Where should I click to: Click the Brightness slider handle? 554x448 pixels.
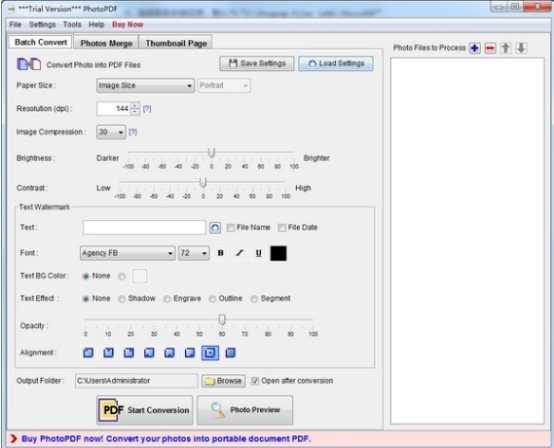(x=211, y=153)
